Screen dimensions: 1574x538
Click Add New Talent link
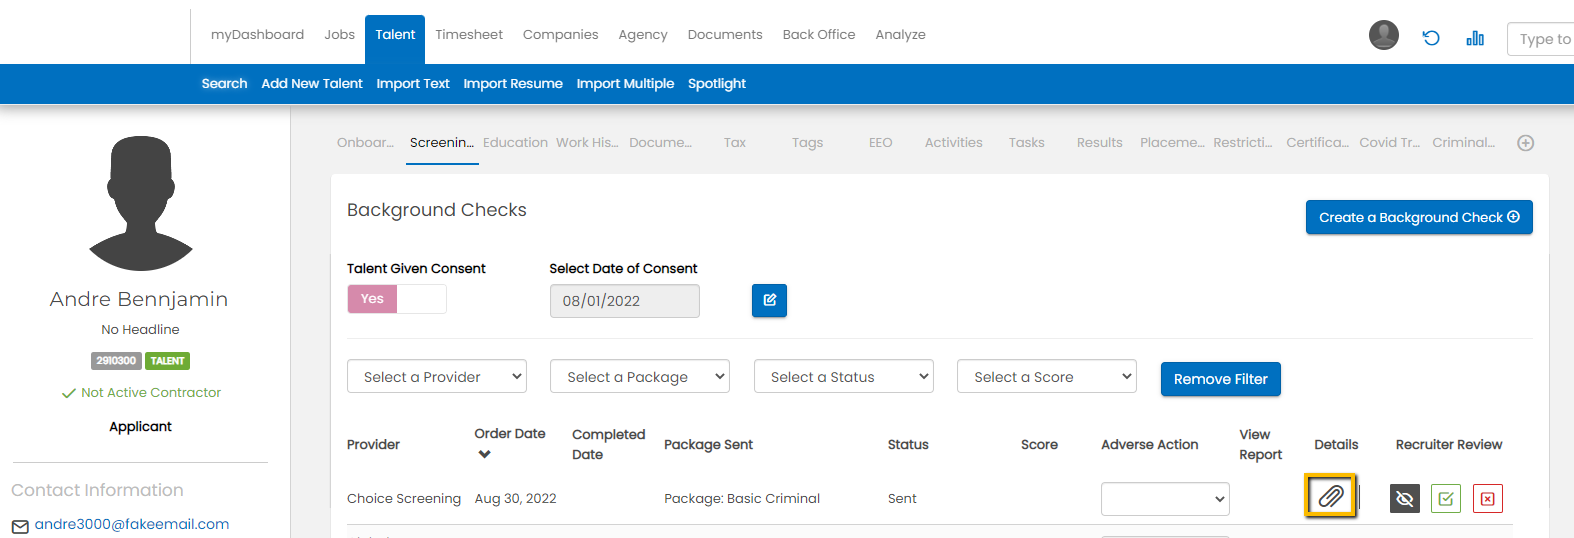click(x=312, y=84)
